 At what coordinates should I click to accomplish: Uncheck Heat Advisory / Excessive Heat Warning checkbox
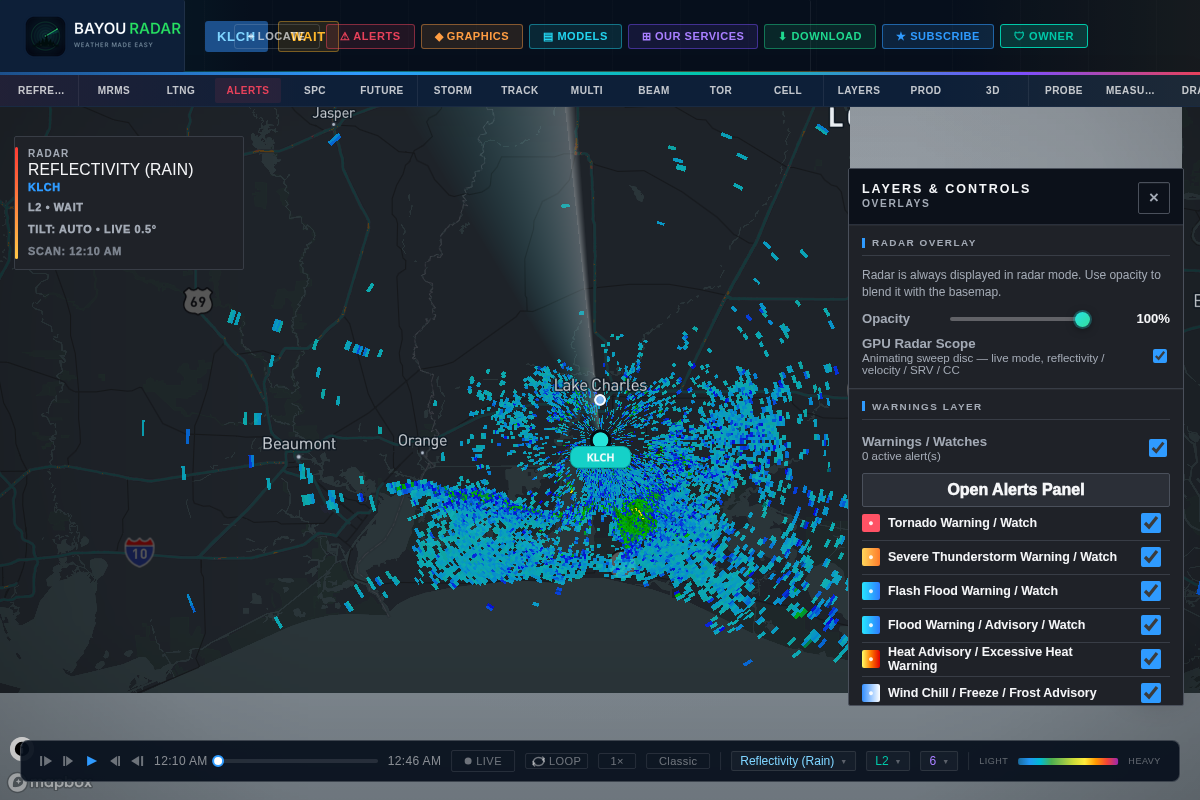pos(1151,659)
